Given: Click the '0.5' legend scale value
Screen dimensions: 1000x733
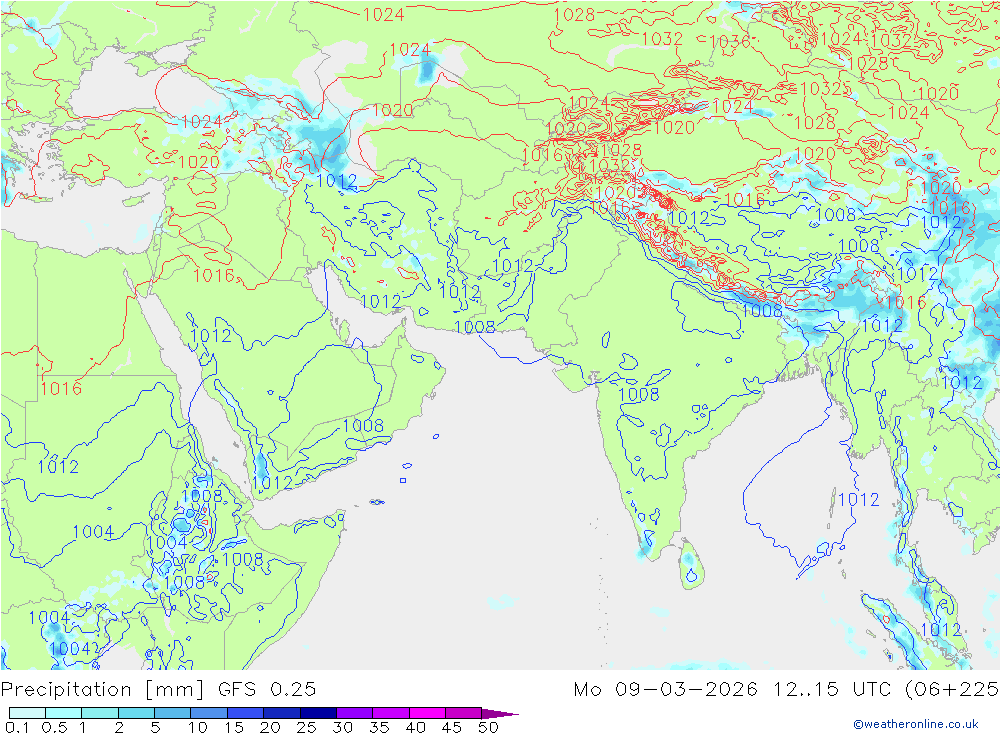Looking at the screenshot, I should (54, 727).
